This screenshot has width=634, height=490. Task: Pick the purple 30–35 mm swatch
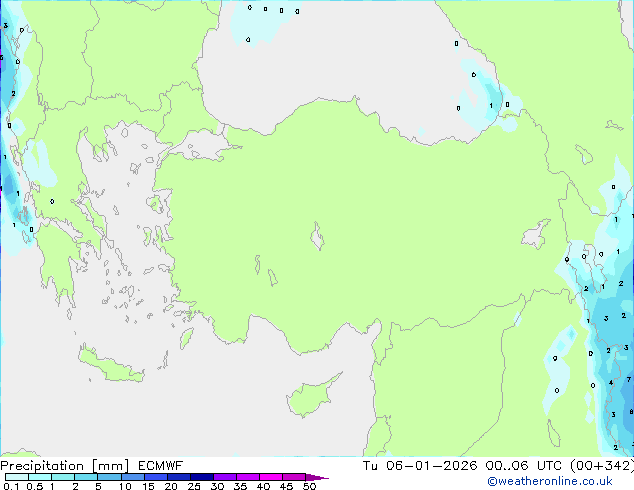click(x=224, y=477)
